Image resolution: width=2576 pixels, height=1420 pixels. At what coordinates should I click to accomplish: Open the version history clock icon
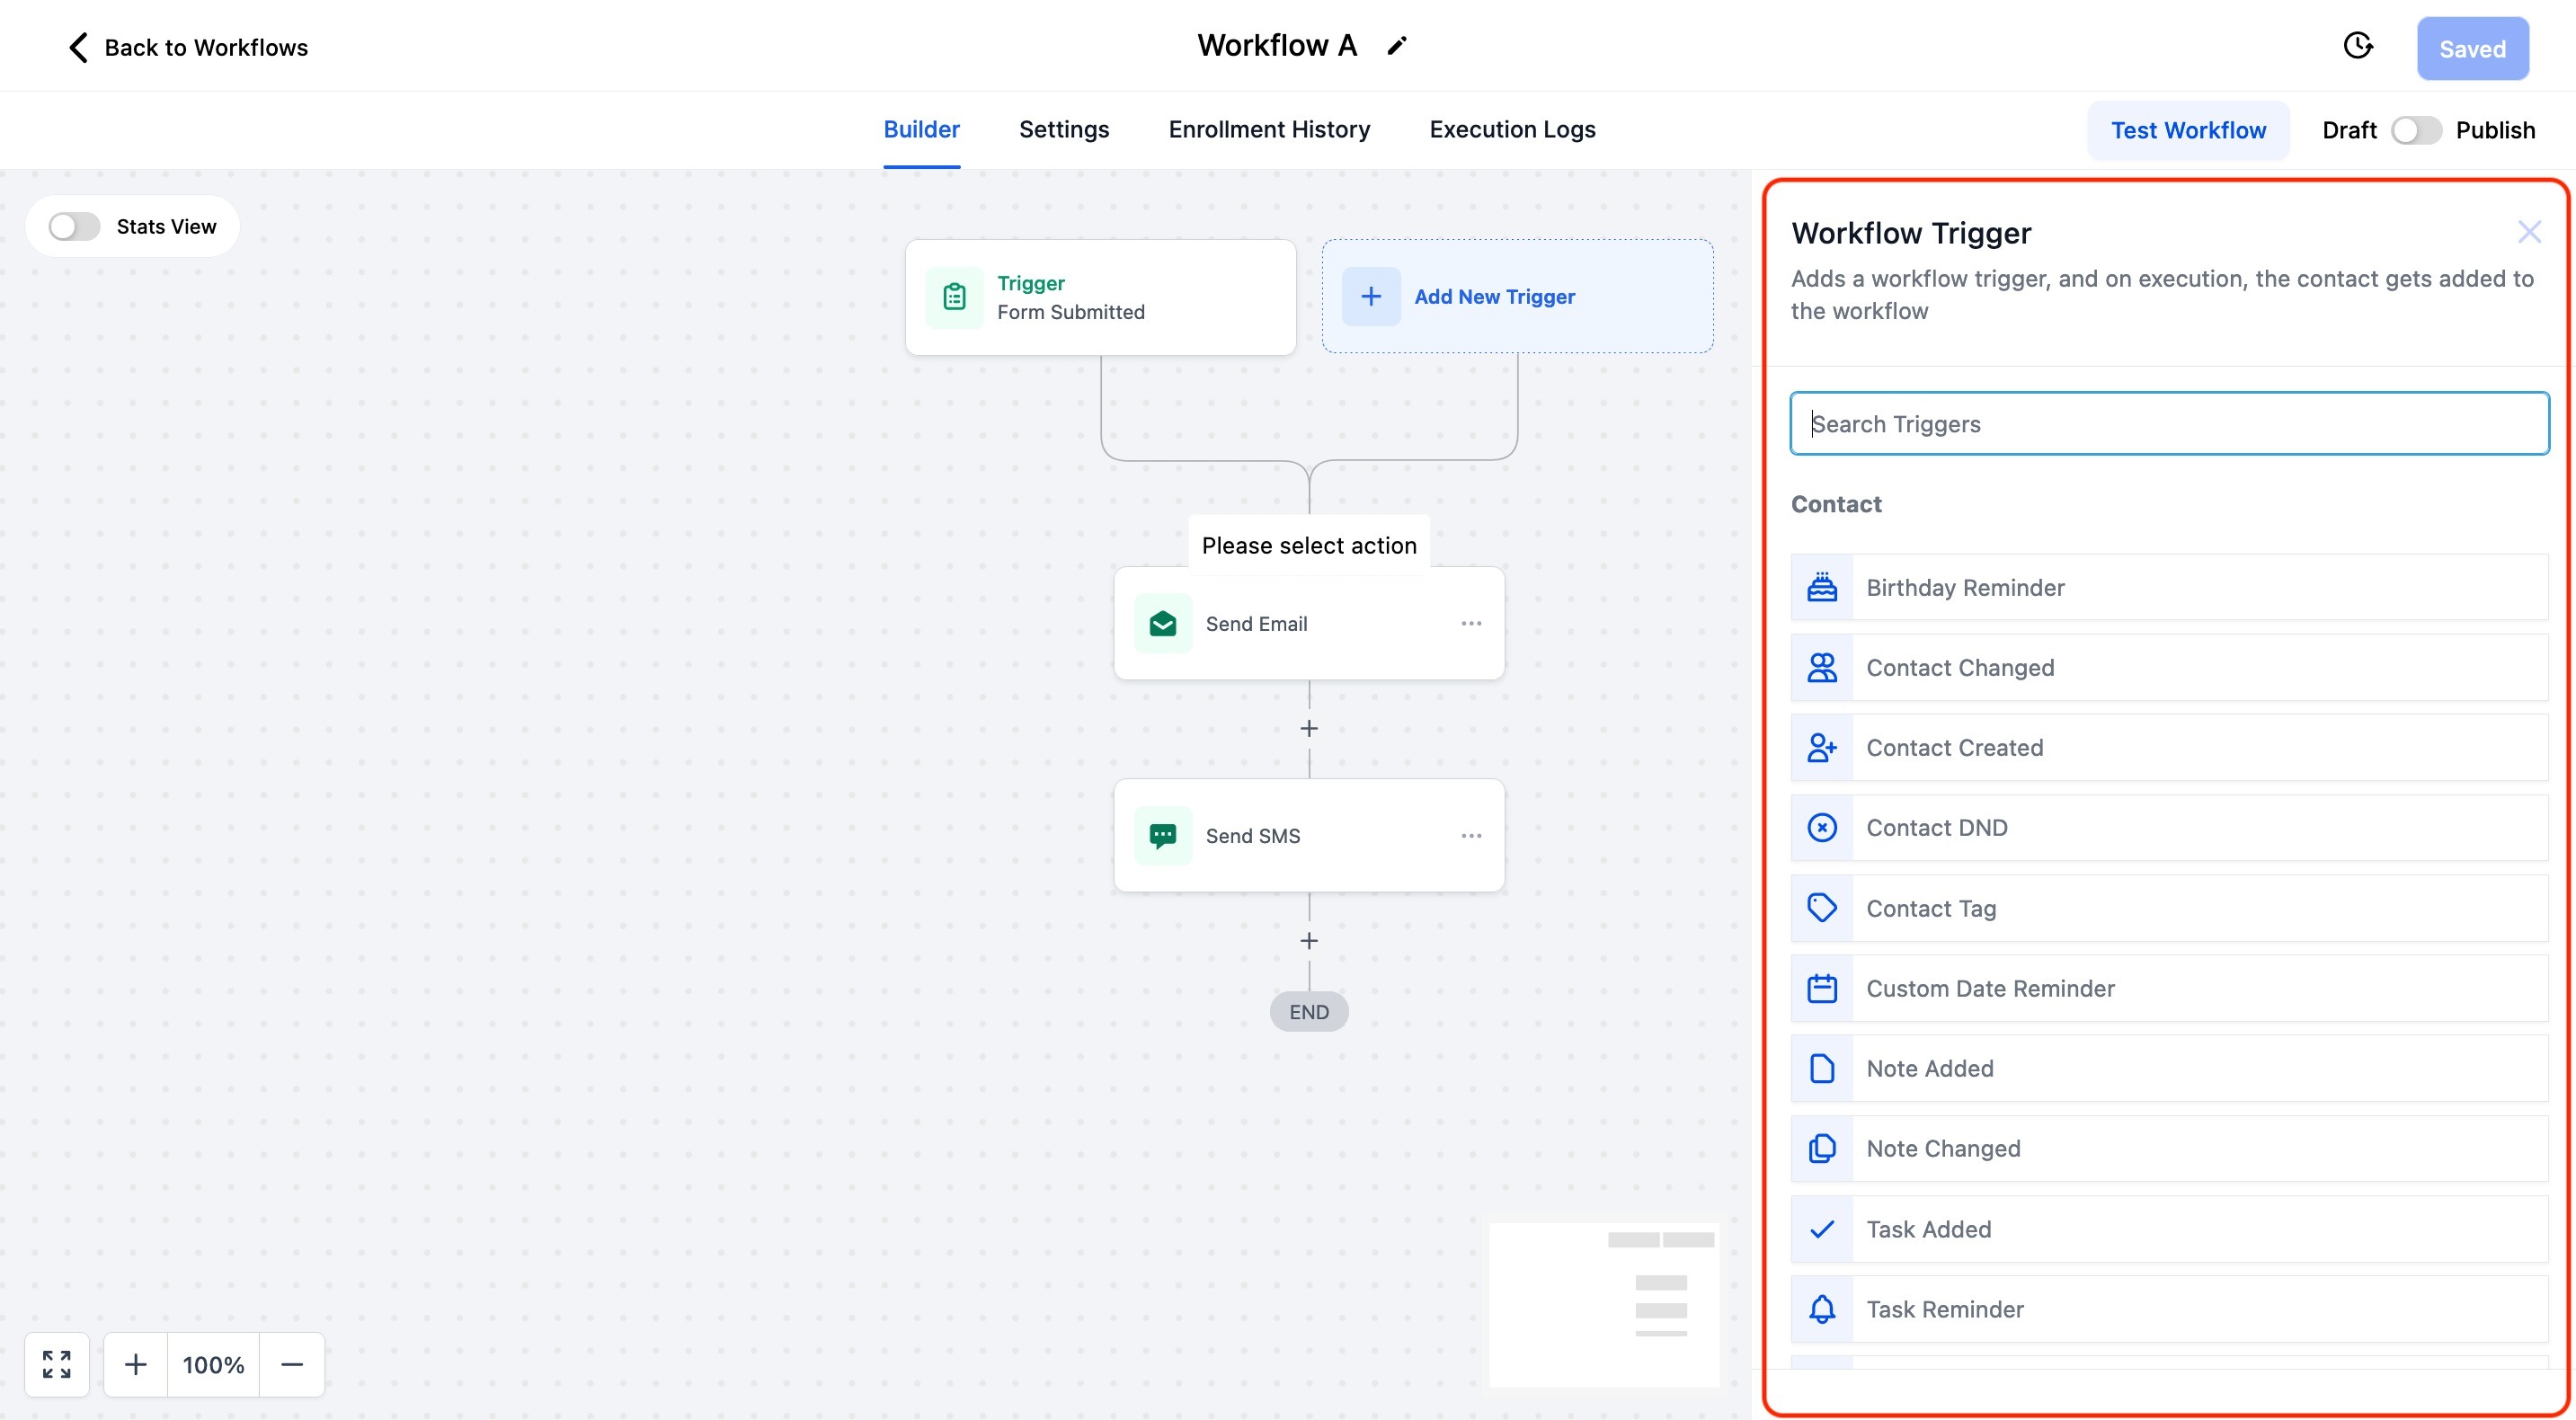coord(2358,46)
